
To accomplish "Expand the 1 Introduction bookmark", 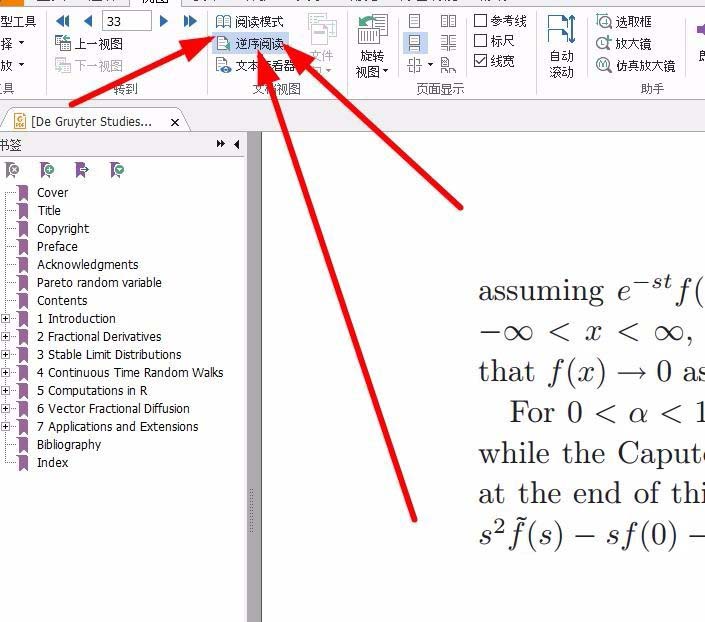I will click(x=6, y=319).
